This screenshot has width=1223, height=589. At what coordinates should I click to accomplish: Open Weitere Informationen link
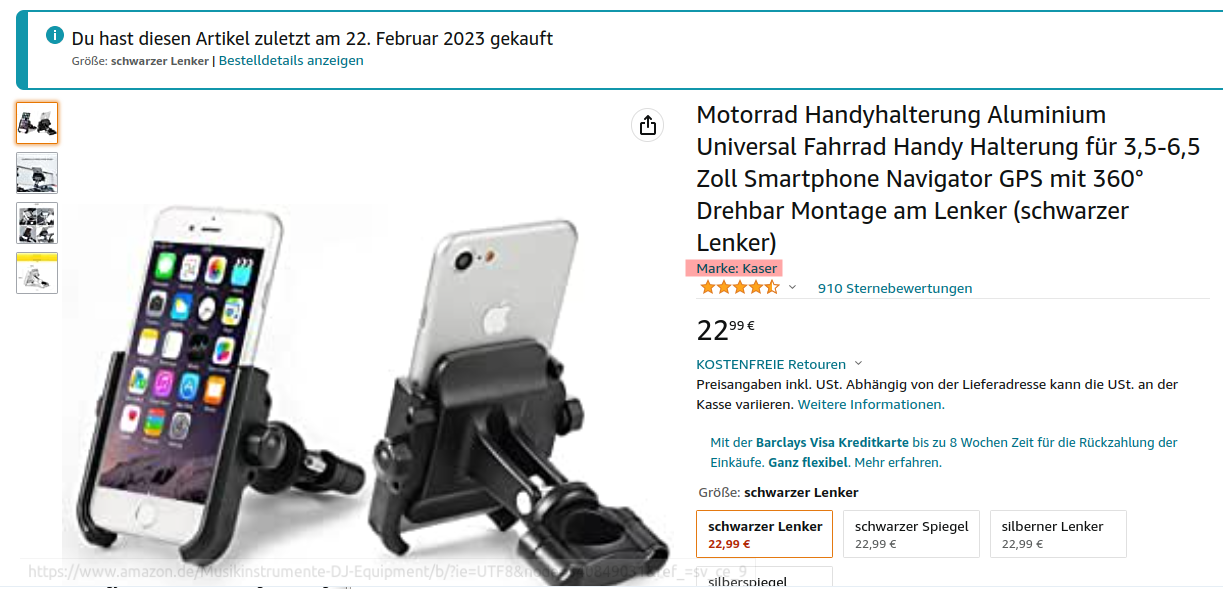[871, 405]
